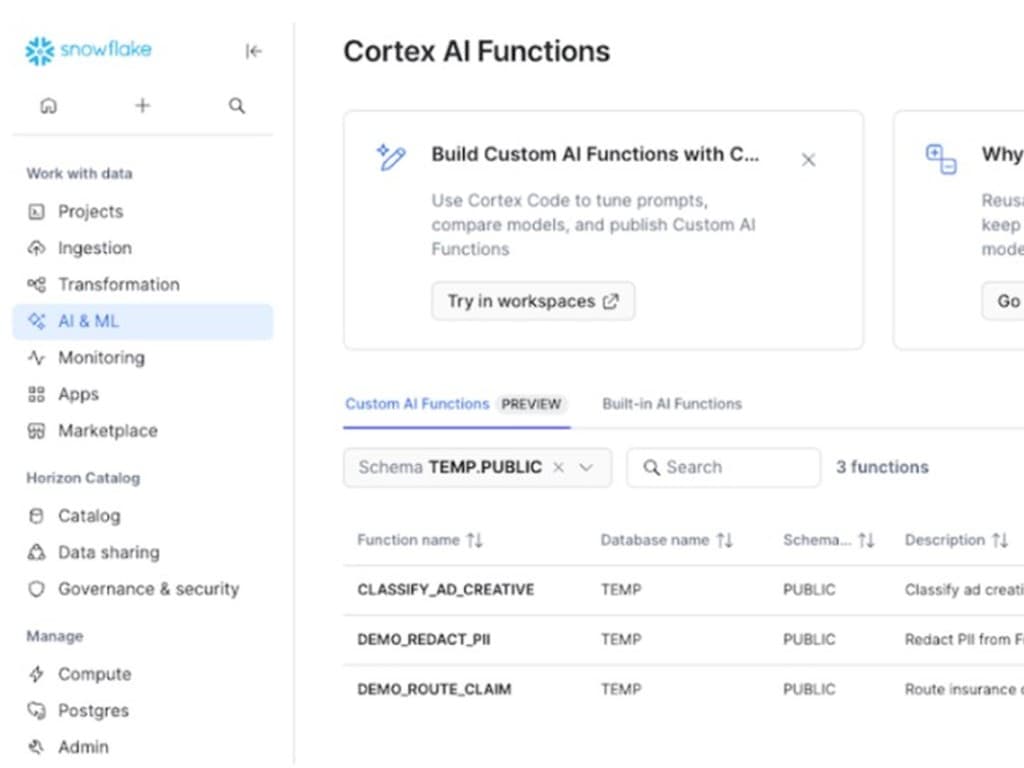Sort by Database name arrows
Screen dimensions: 1024x768
724,540
